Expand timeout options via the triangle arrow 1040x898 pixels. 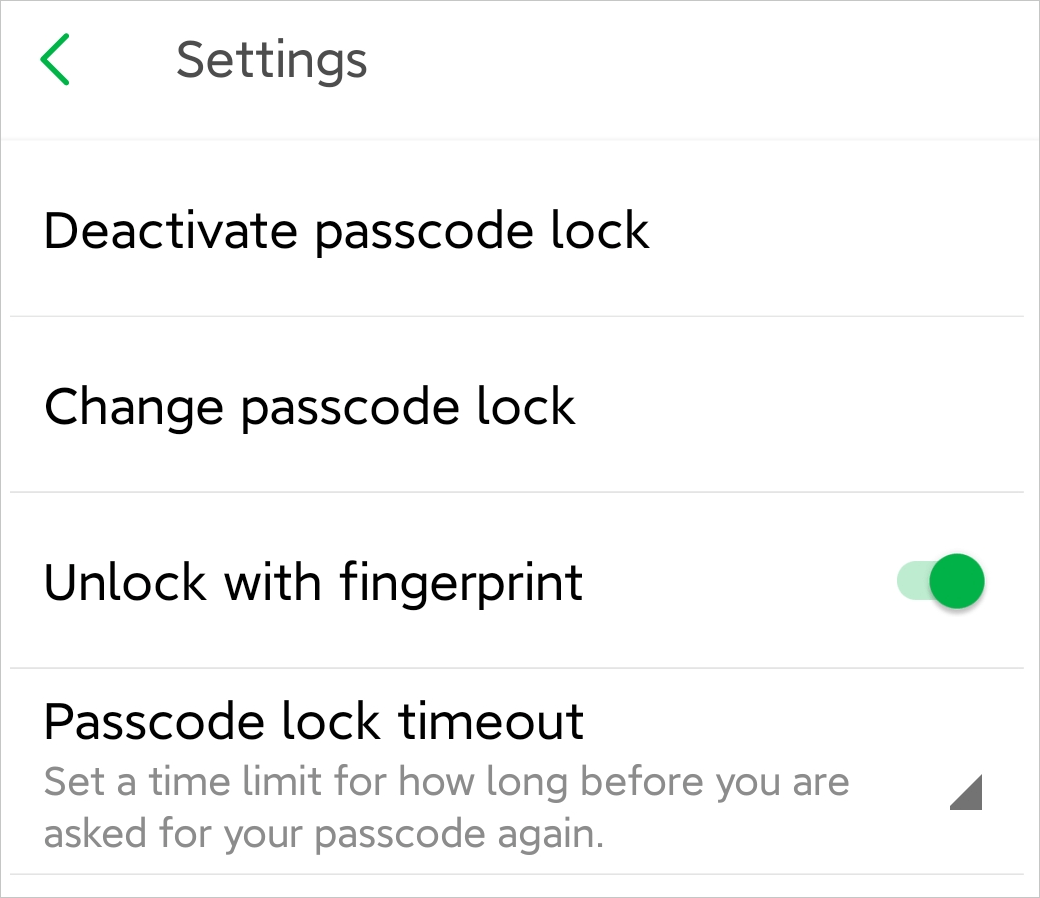coord(966,793)
